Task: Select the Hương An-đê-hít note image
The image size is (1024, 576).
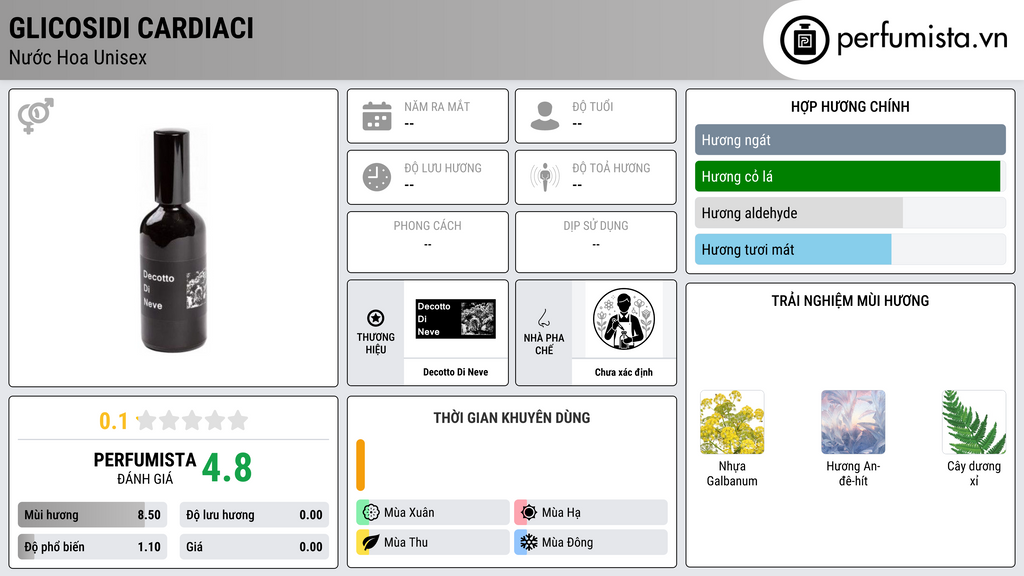Action: pyautogui.click(x=853, y=422)
